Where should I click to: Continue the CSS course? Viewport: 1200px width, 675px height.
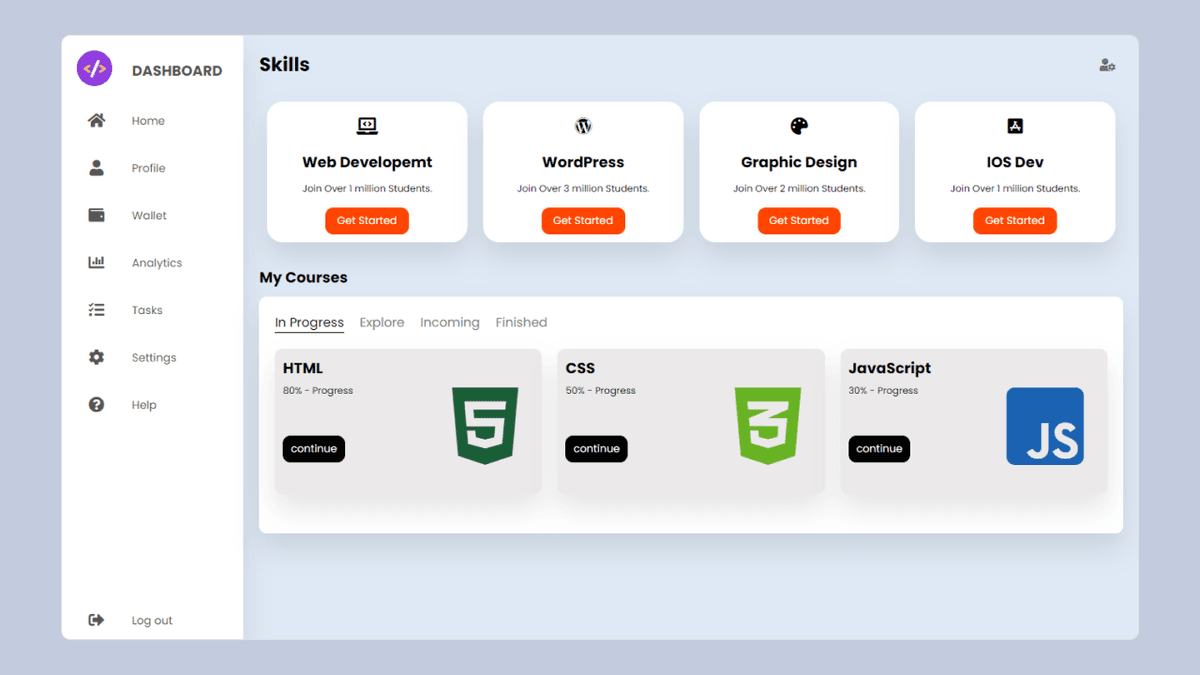pos(596,449)
